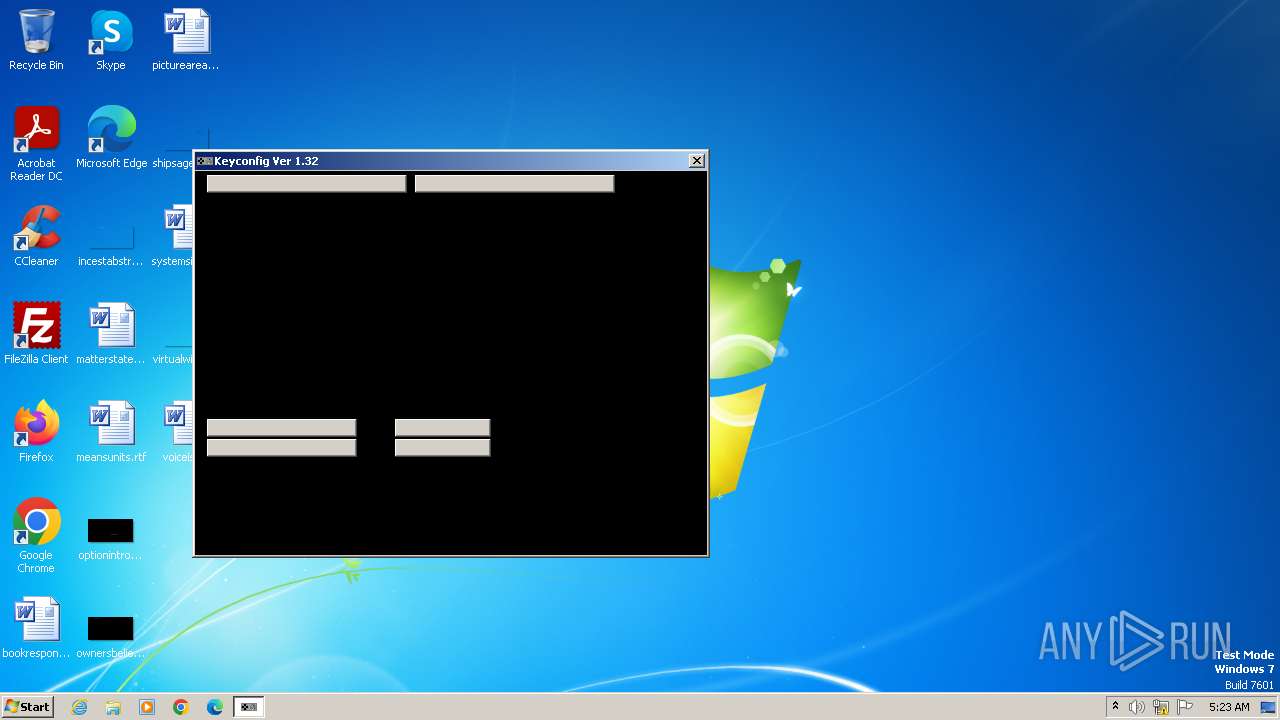
Task: Launch Windows Media Player from the taskbar
Action: point(147,707)
